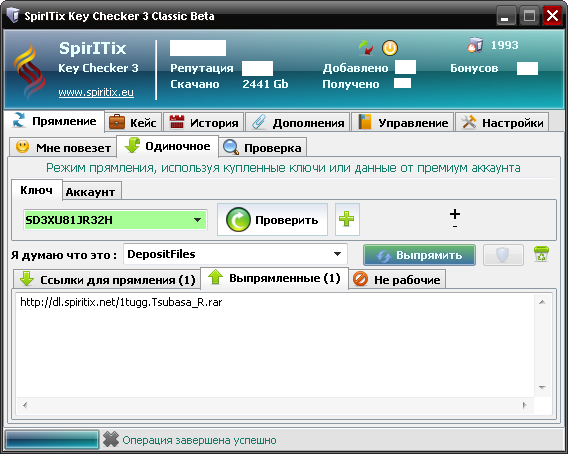Open the История tab
The width and height of the screenshot is (568, 454).
click(x=204, y=122)
